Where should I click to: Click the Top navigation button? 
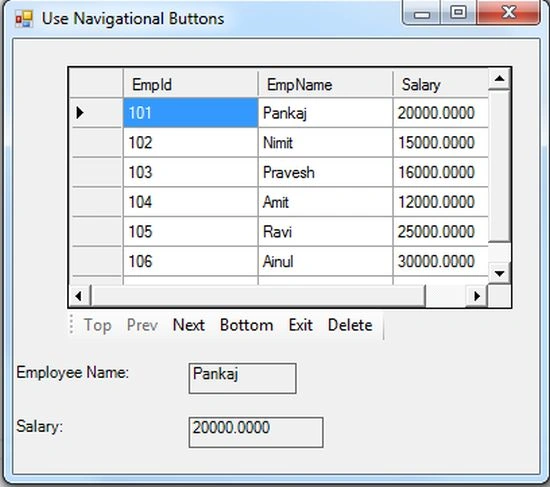point(98,325)
